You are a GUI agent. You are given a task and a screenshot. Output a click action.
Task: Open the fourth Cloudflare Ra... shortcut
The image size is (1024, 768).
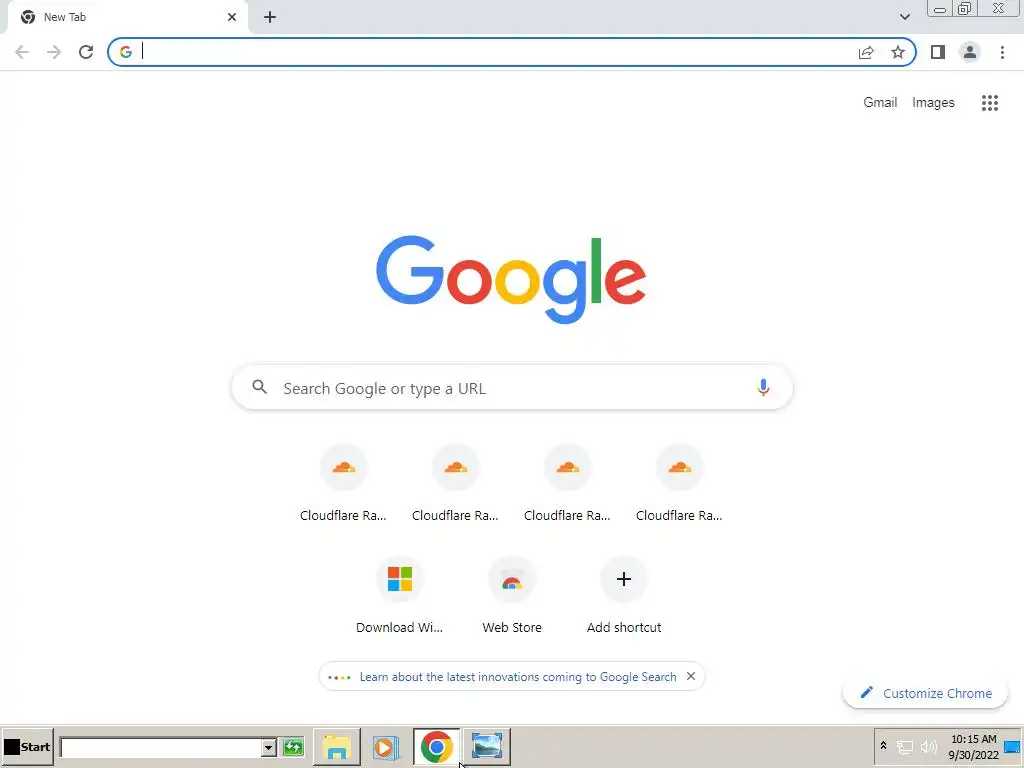(x=679, y=483)
